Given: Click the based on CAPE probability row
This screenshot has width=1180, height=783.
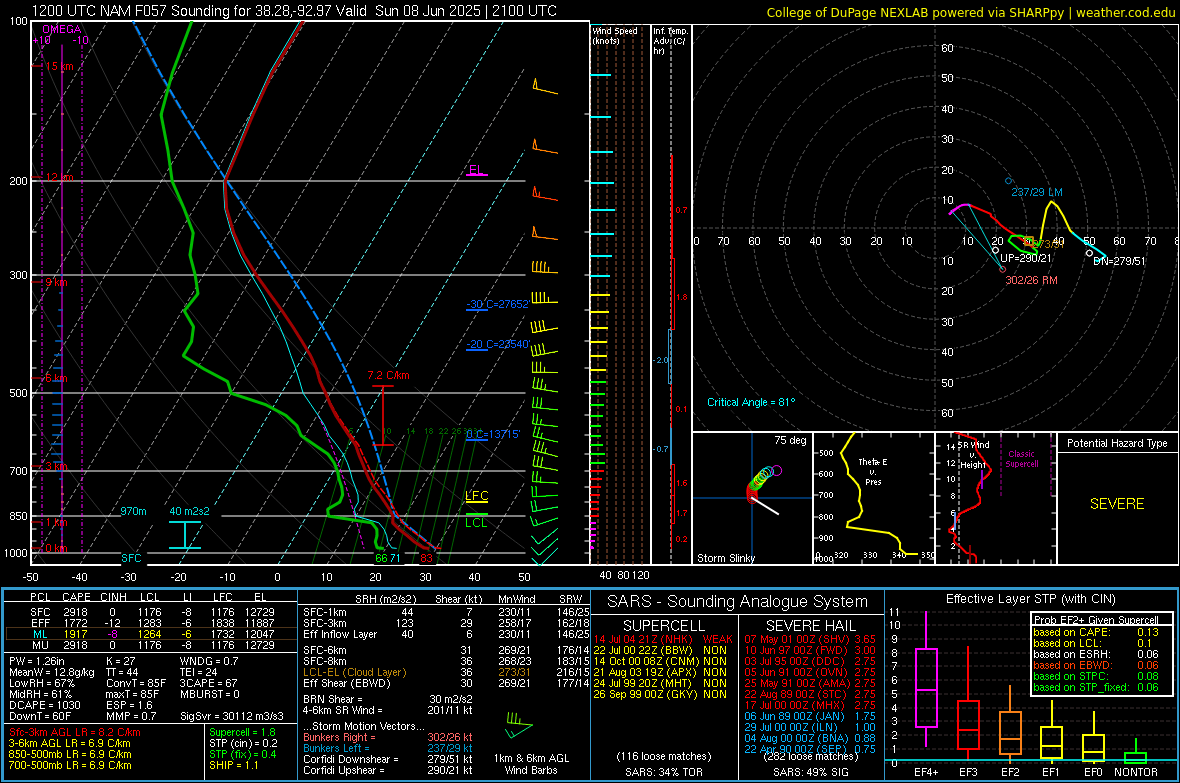Looking at the screenshot, I should pos(1096,632).
